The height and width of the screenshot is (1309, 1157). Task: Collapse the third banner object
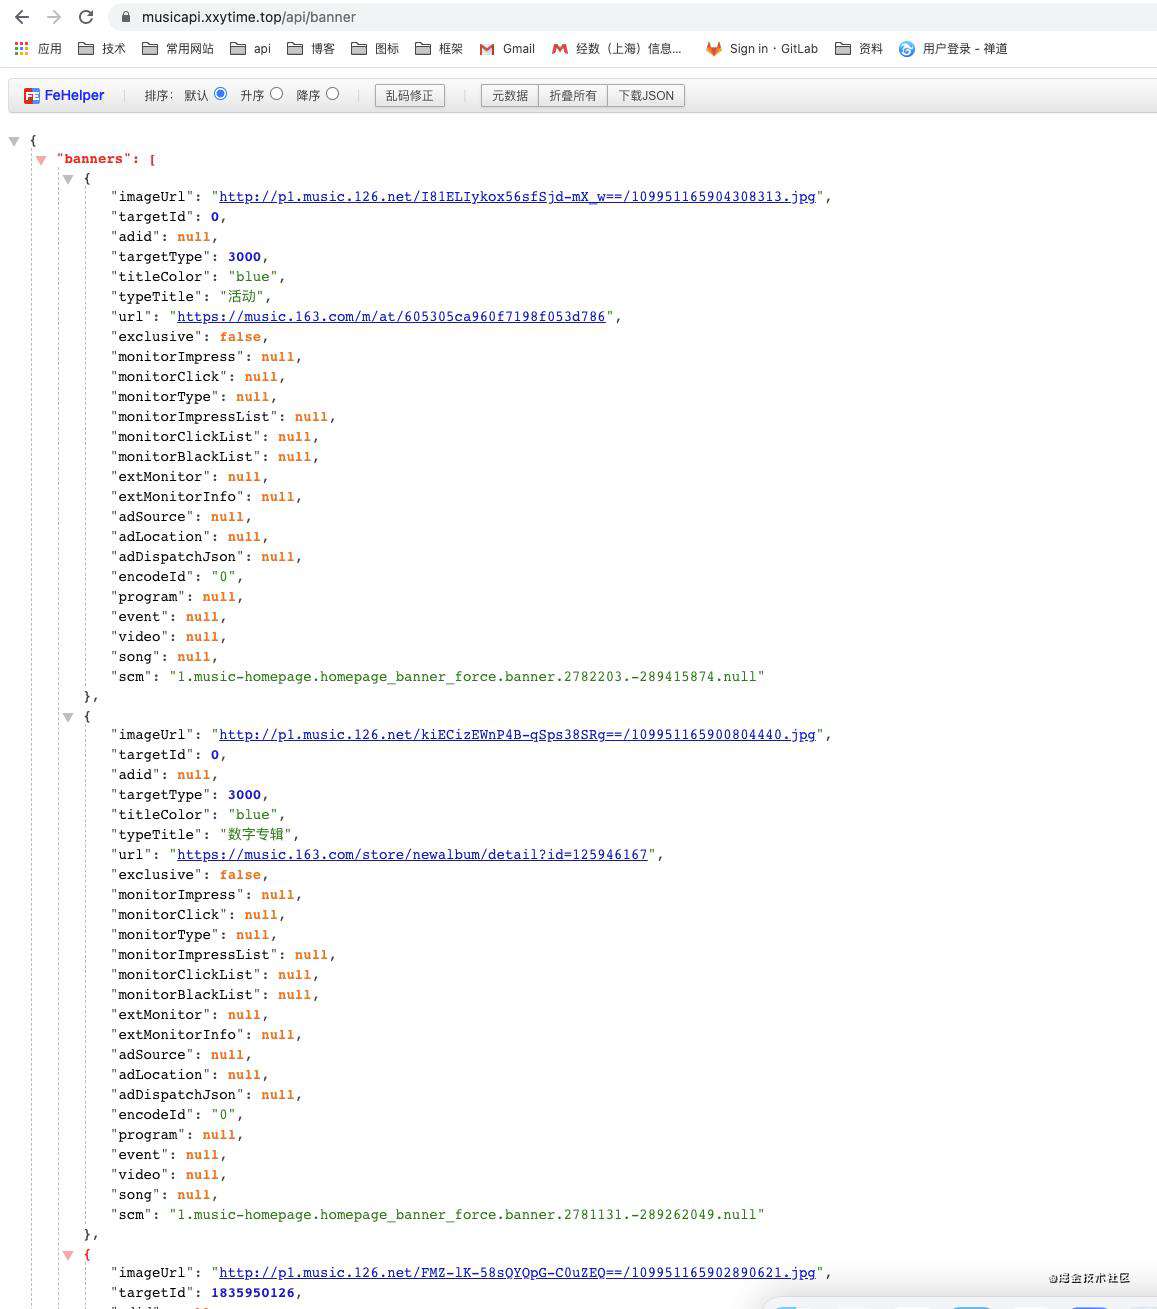point(68,1255)
